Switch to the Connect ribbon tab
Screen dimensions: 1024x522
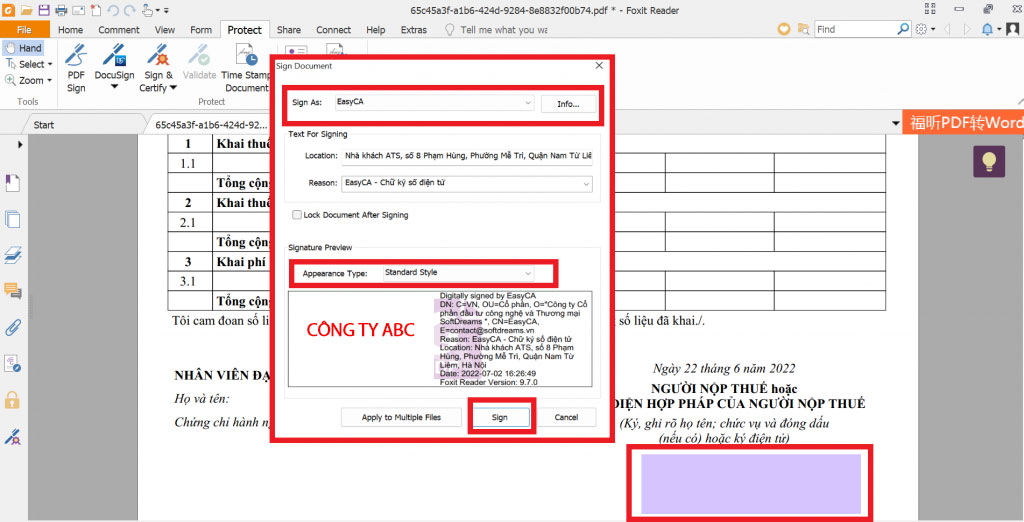tap(334, 29)
